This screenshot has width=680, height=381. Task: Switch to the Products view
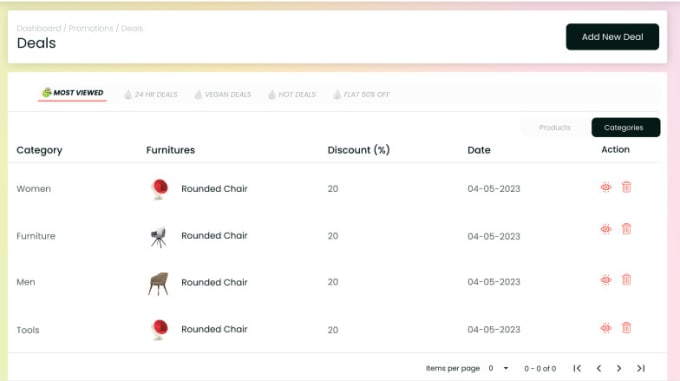coord(555,127)
